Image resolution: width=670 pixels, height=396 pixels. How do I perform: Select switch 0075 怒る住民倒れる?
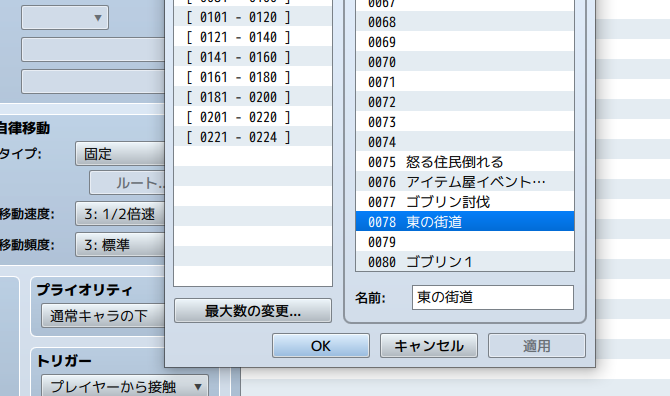click(464, 162)
